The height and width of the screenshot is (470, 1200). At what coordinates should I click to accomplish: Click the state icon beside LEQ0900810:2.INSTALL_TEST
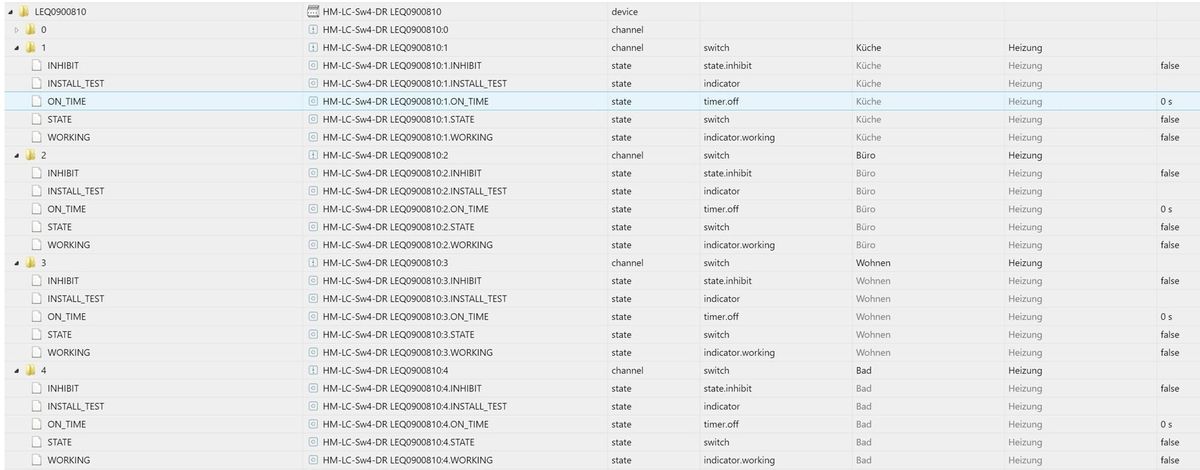coord(314,191)
